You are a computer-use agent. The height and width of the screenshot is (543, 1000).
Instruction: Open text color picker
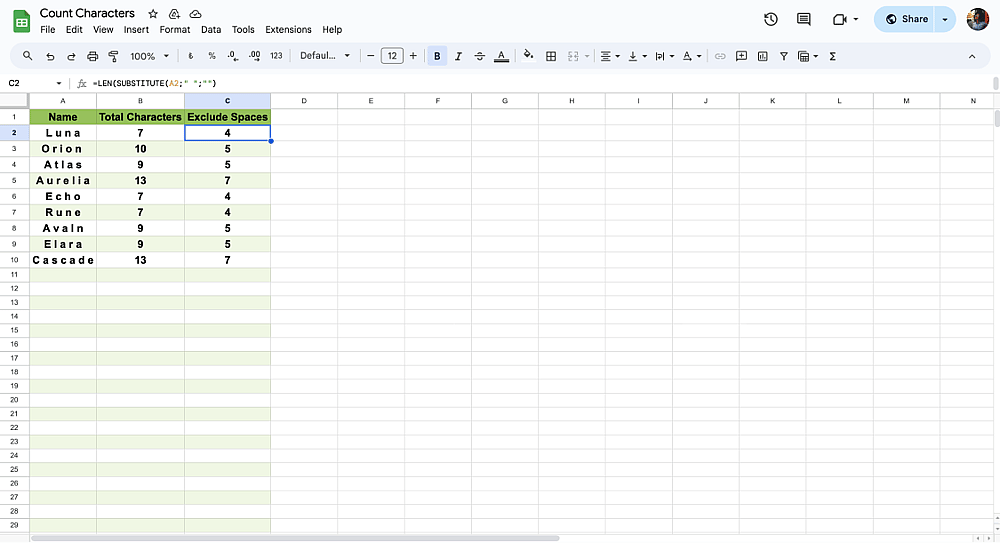click(x=502, y=56)
